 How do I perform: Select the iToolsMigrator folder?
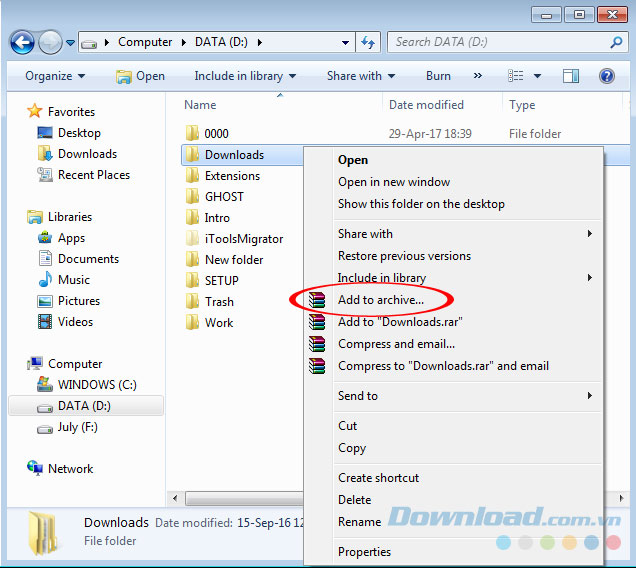tap(234, 239)
